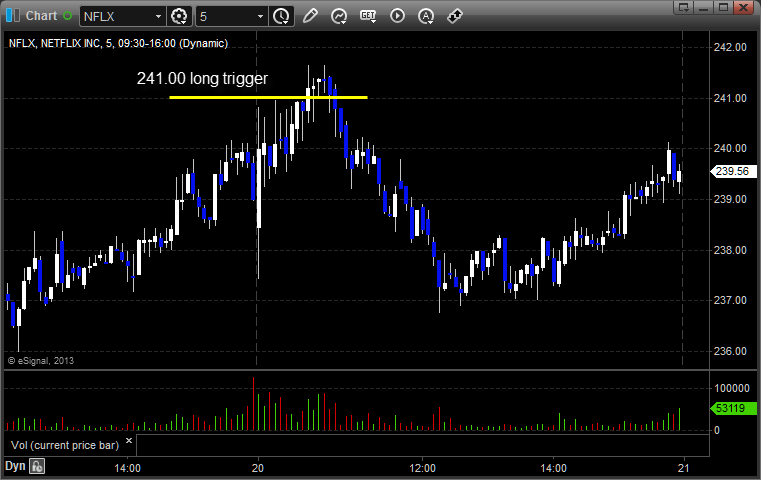Open the NFLX symbol dropdown arrow
The height and width of the screenshot is (480, 761).
click(x=158, y=17)
